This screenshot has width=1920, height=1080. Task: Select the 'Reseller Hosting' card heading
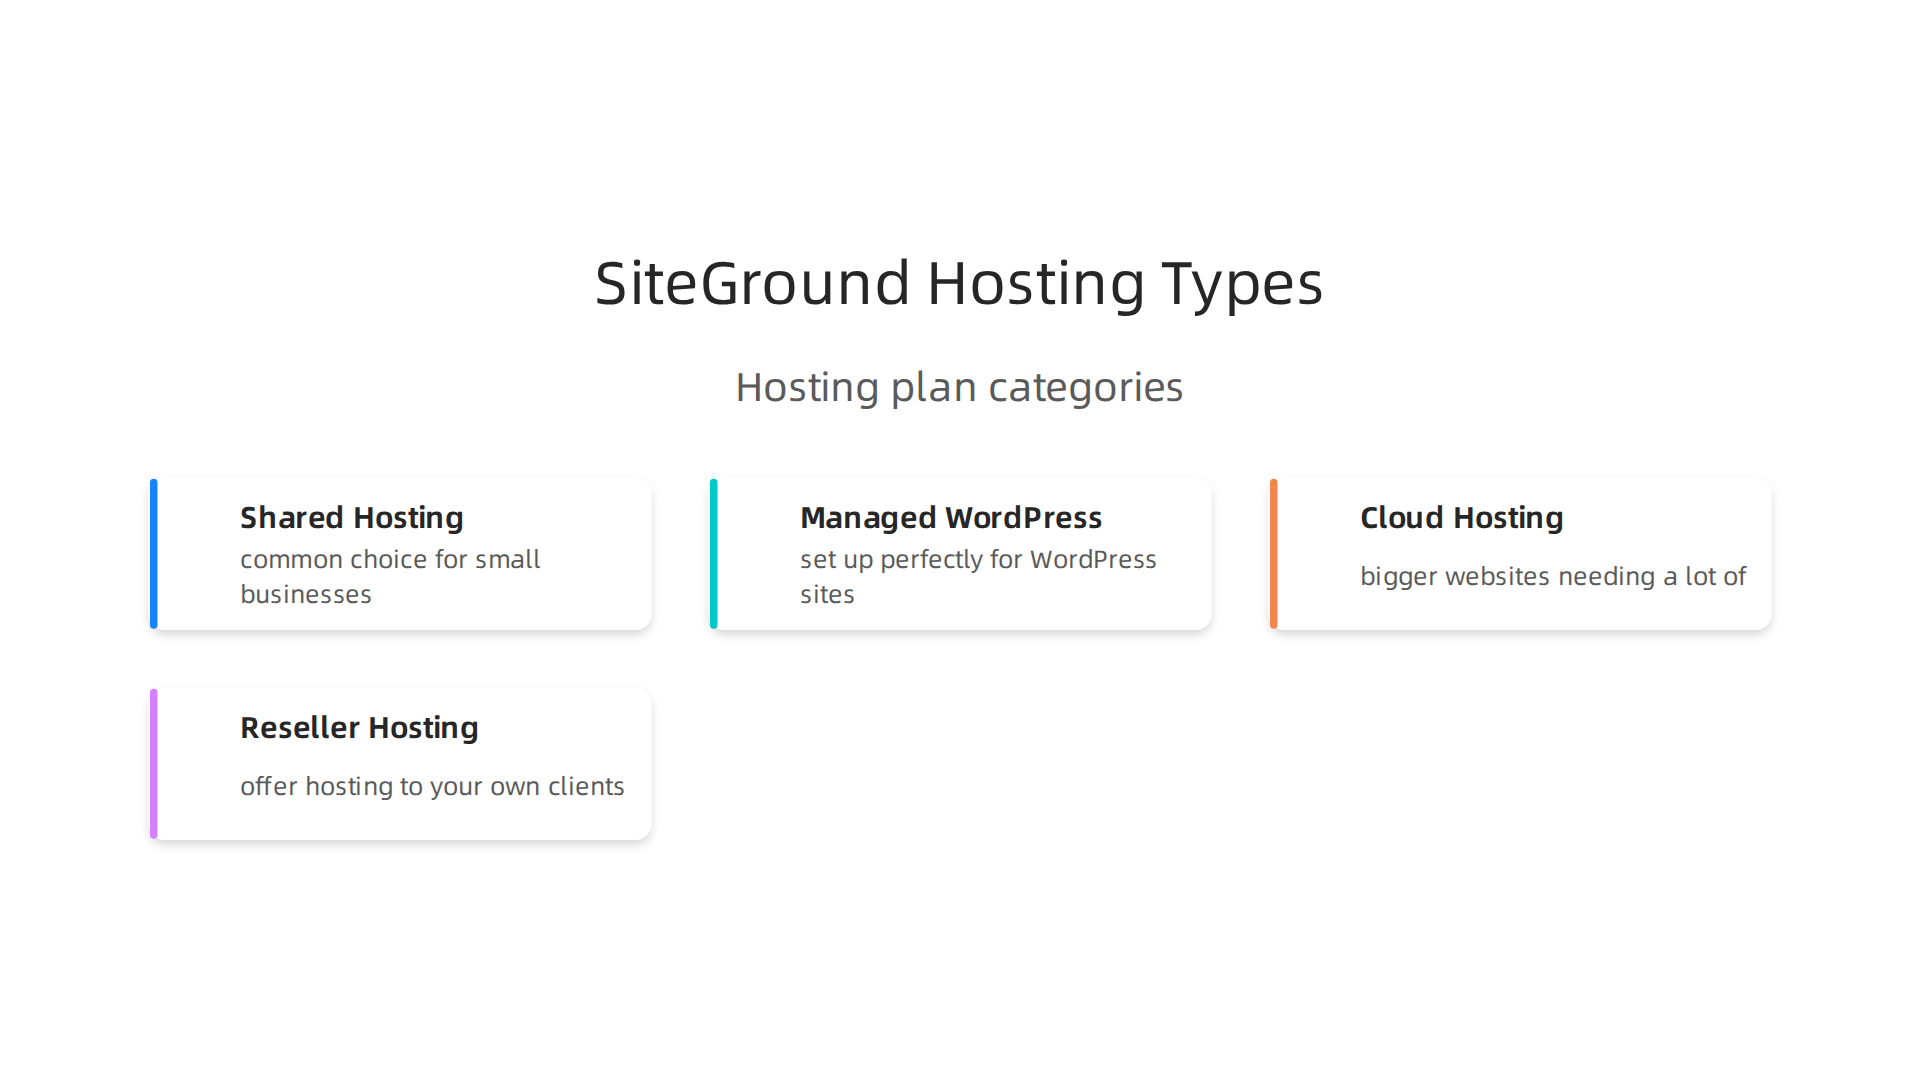click(x=359, y=728)
